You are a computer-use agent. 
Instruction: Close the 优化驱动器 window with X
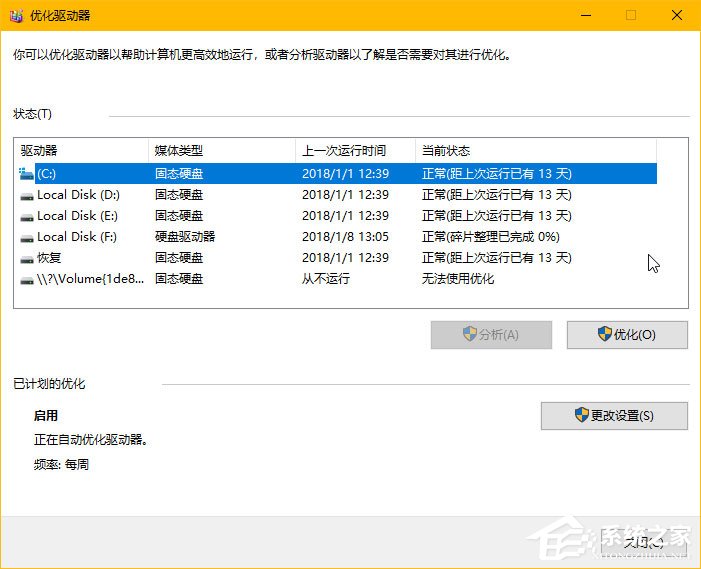click(x=677, y=16)
